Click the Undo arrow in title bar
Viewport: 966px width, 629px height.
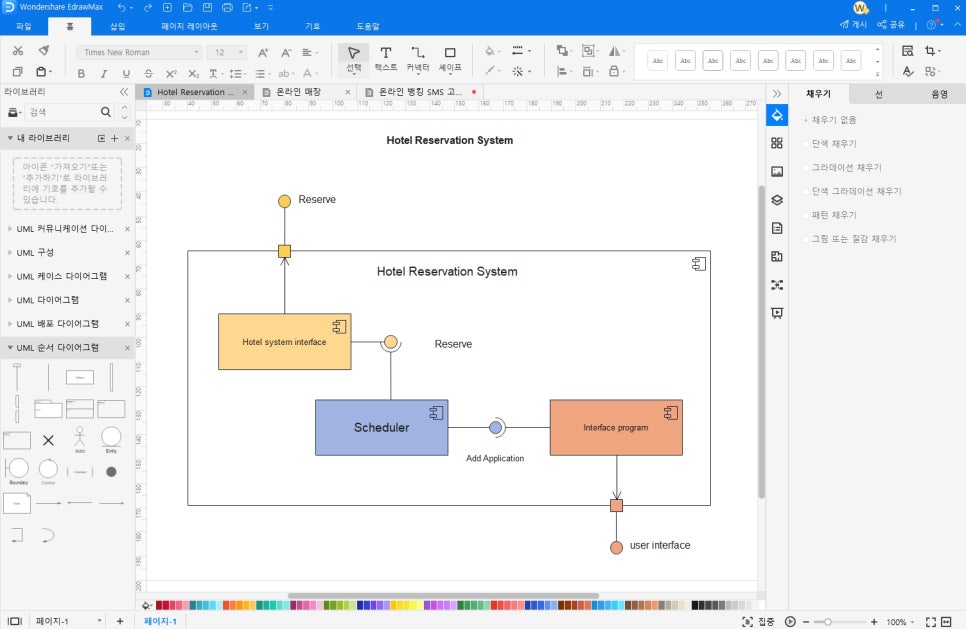point(121,7)
